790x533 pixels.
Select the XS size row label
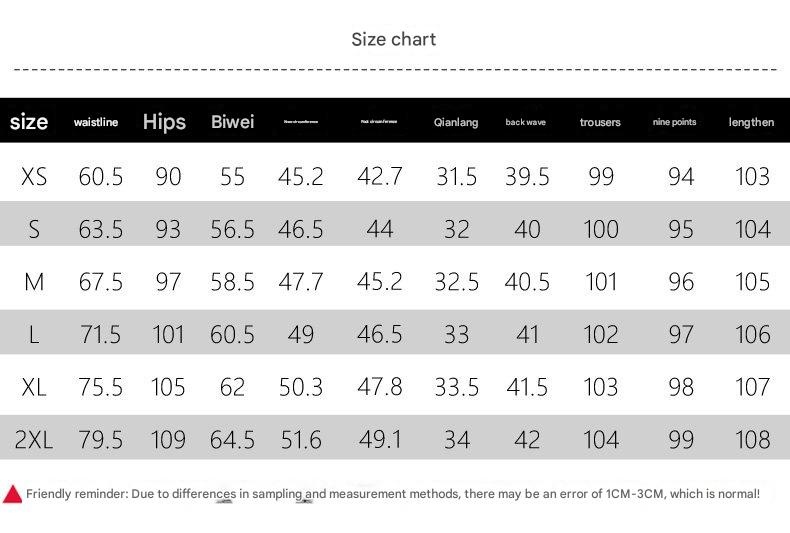[34, 177]
